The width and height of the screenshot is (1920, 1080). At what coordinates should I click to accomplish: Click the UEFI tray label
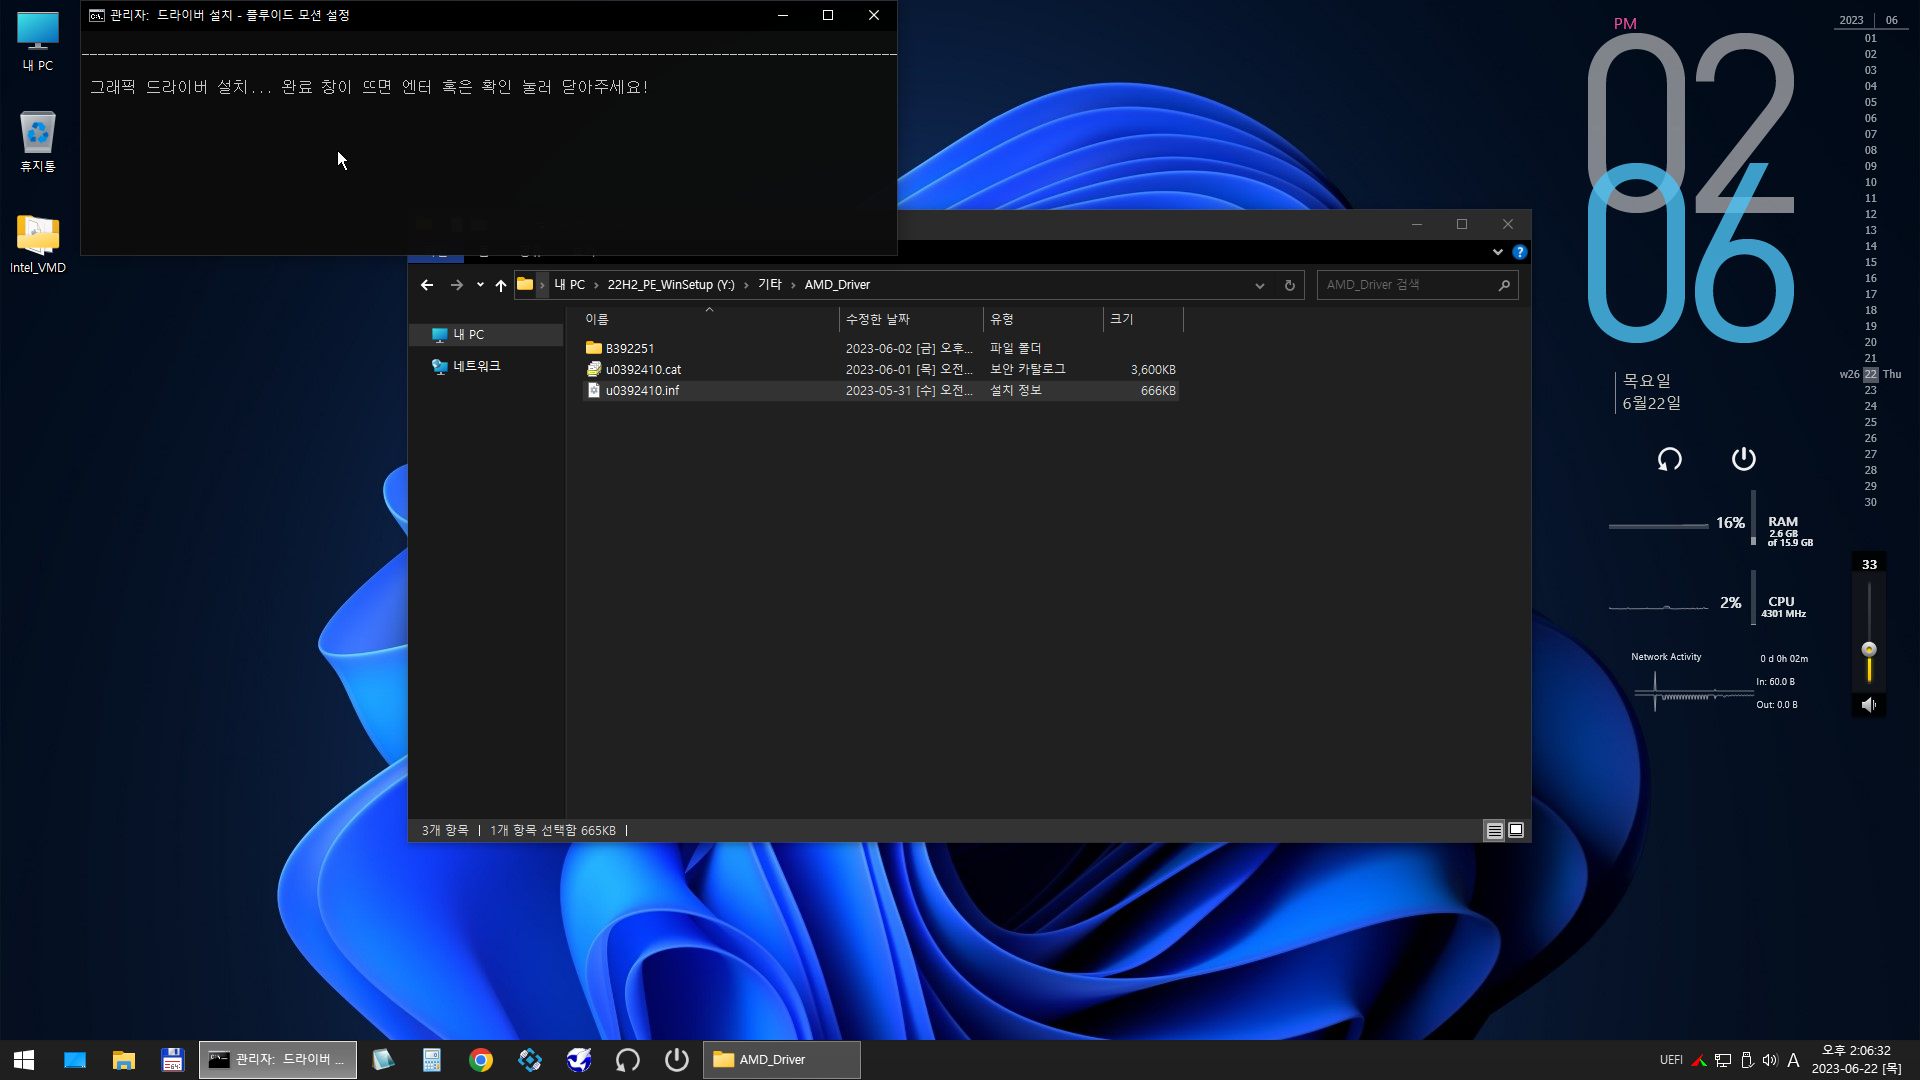(x=1671, y=1060)
